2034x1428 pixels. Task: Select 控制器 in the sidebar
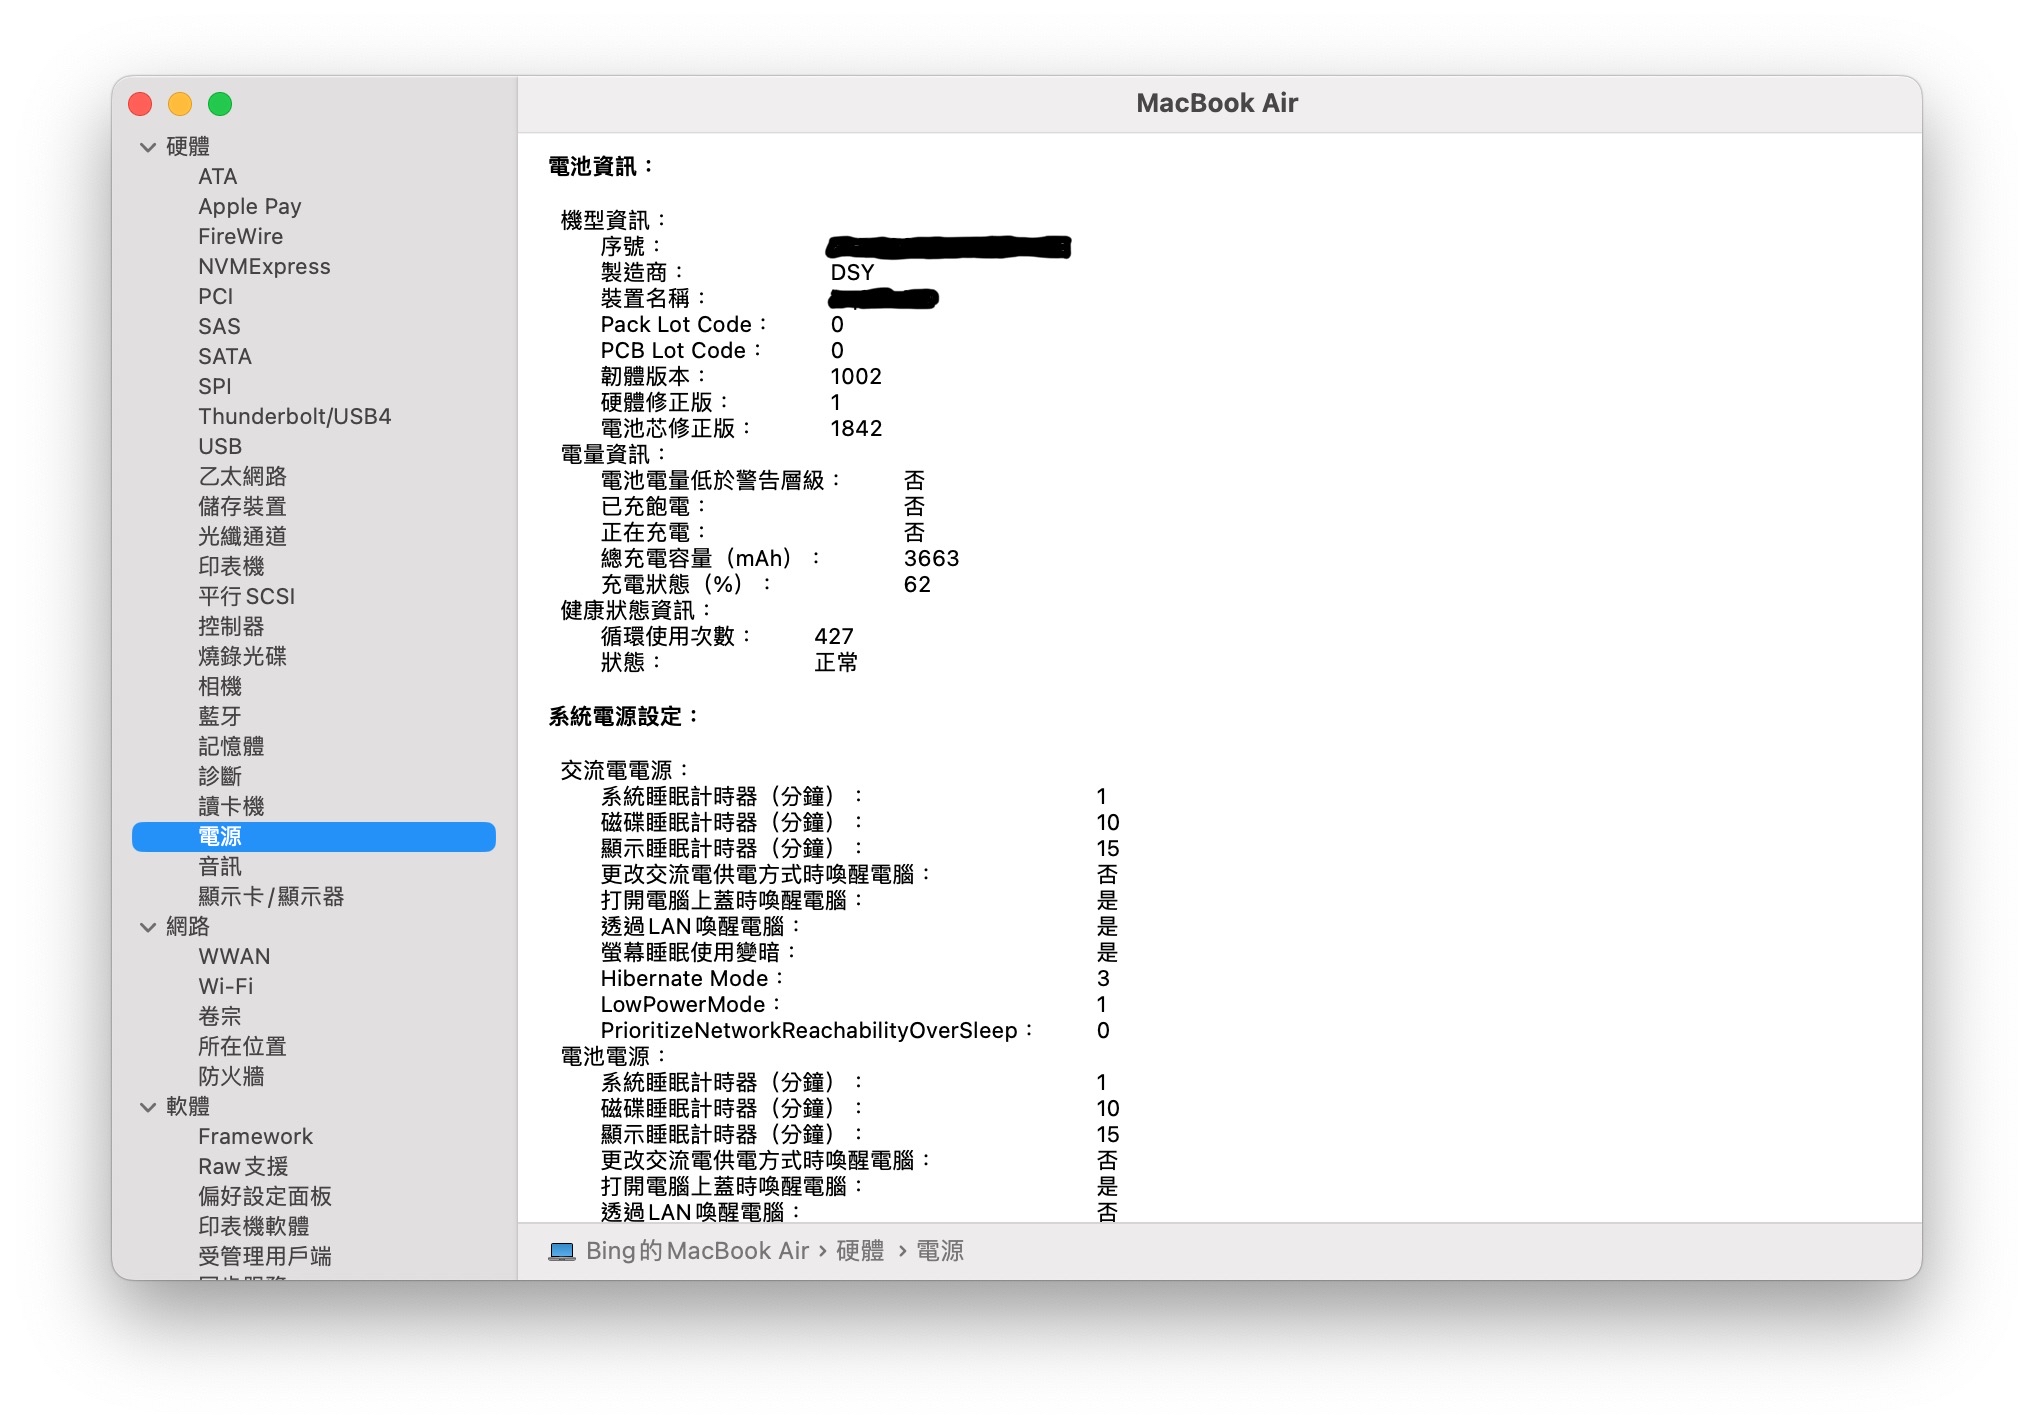click(231, 627)
